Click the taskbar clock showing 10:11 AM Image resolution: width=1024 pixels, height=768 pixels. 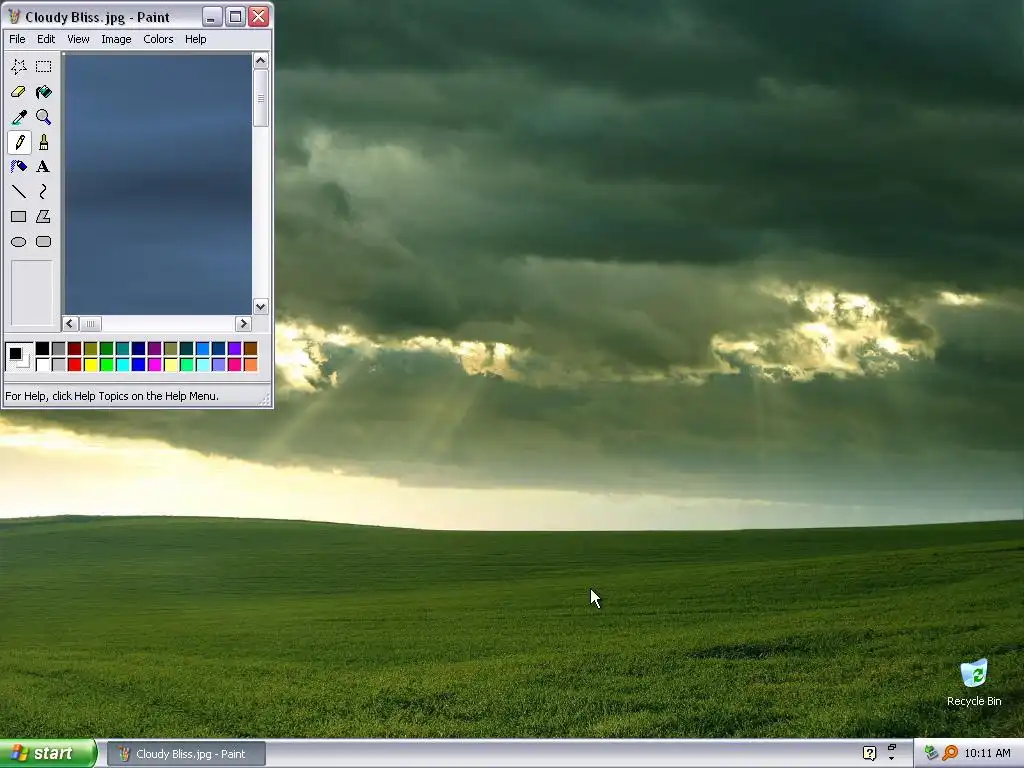tap(987, 754)
